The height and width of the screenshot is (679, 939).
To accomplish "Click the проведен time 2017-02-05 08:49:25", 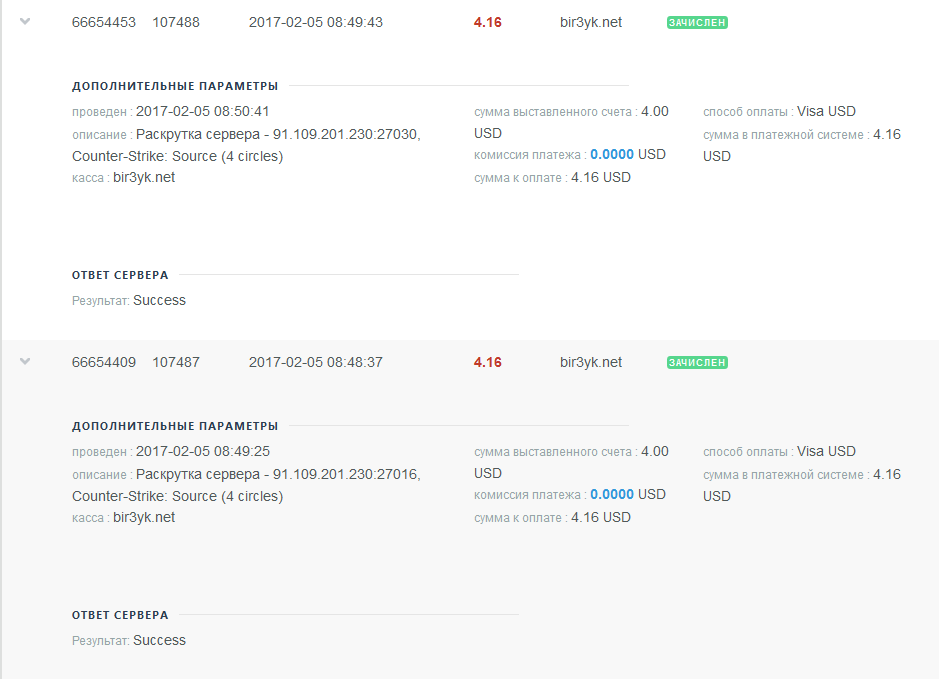I will tap(203, 452).
